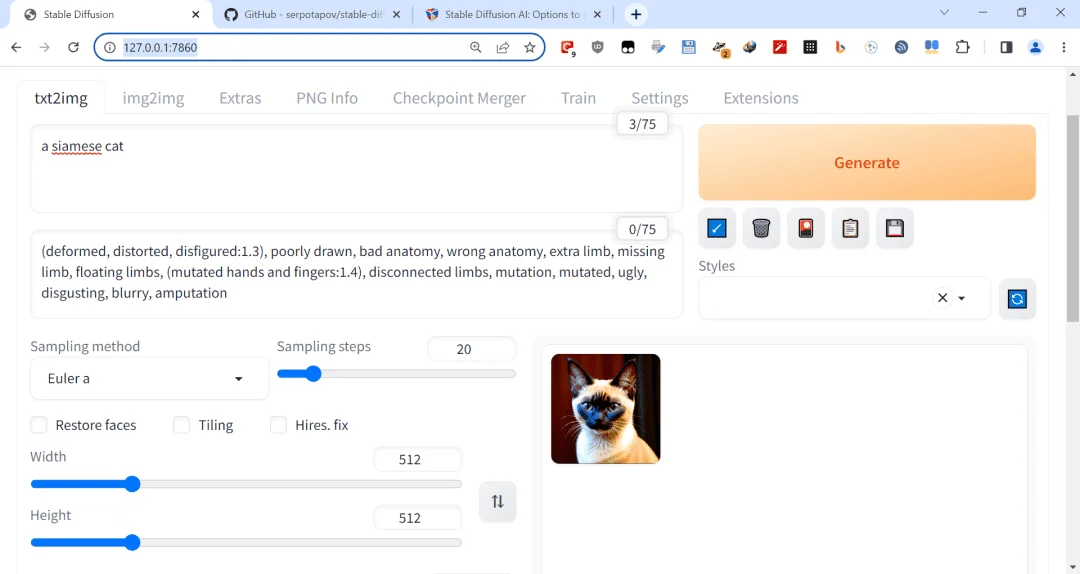Click the site information icon in address bar

tap(110, 48)
